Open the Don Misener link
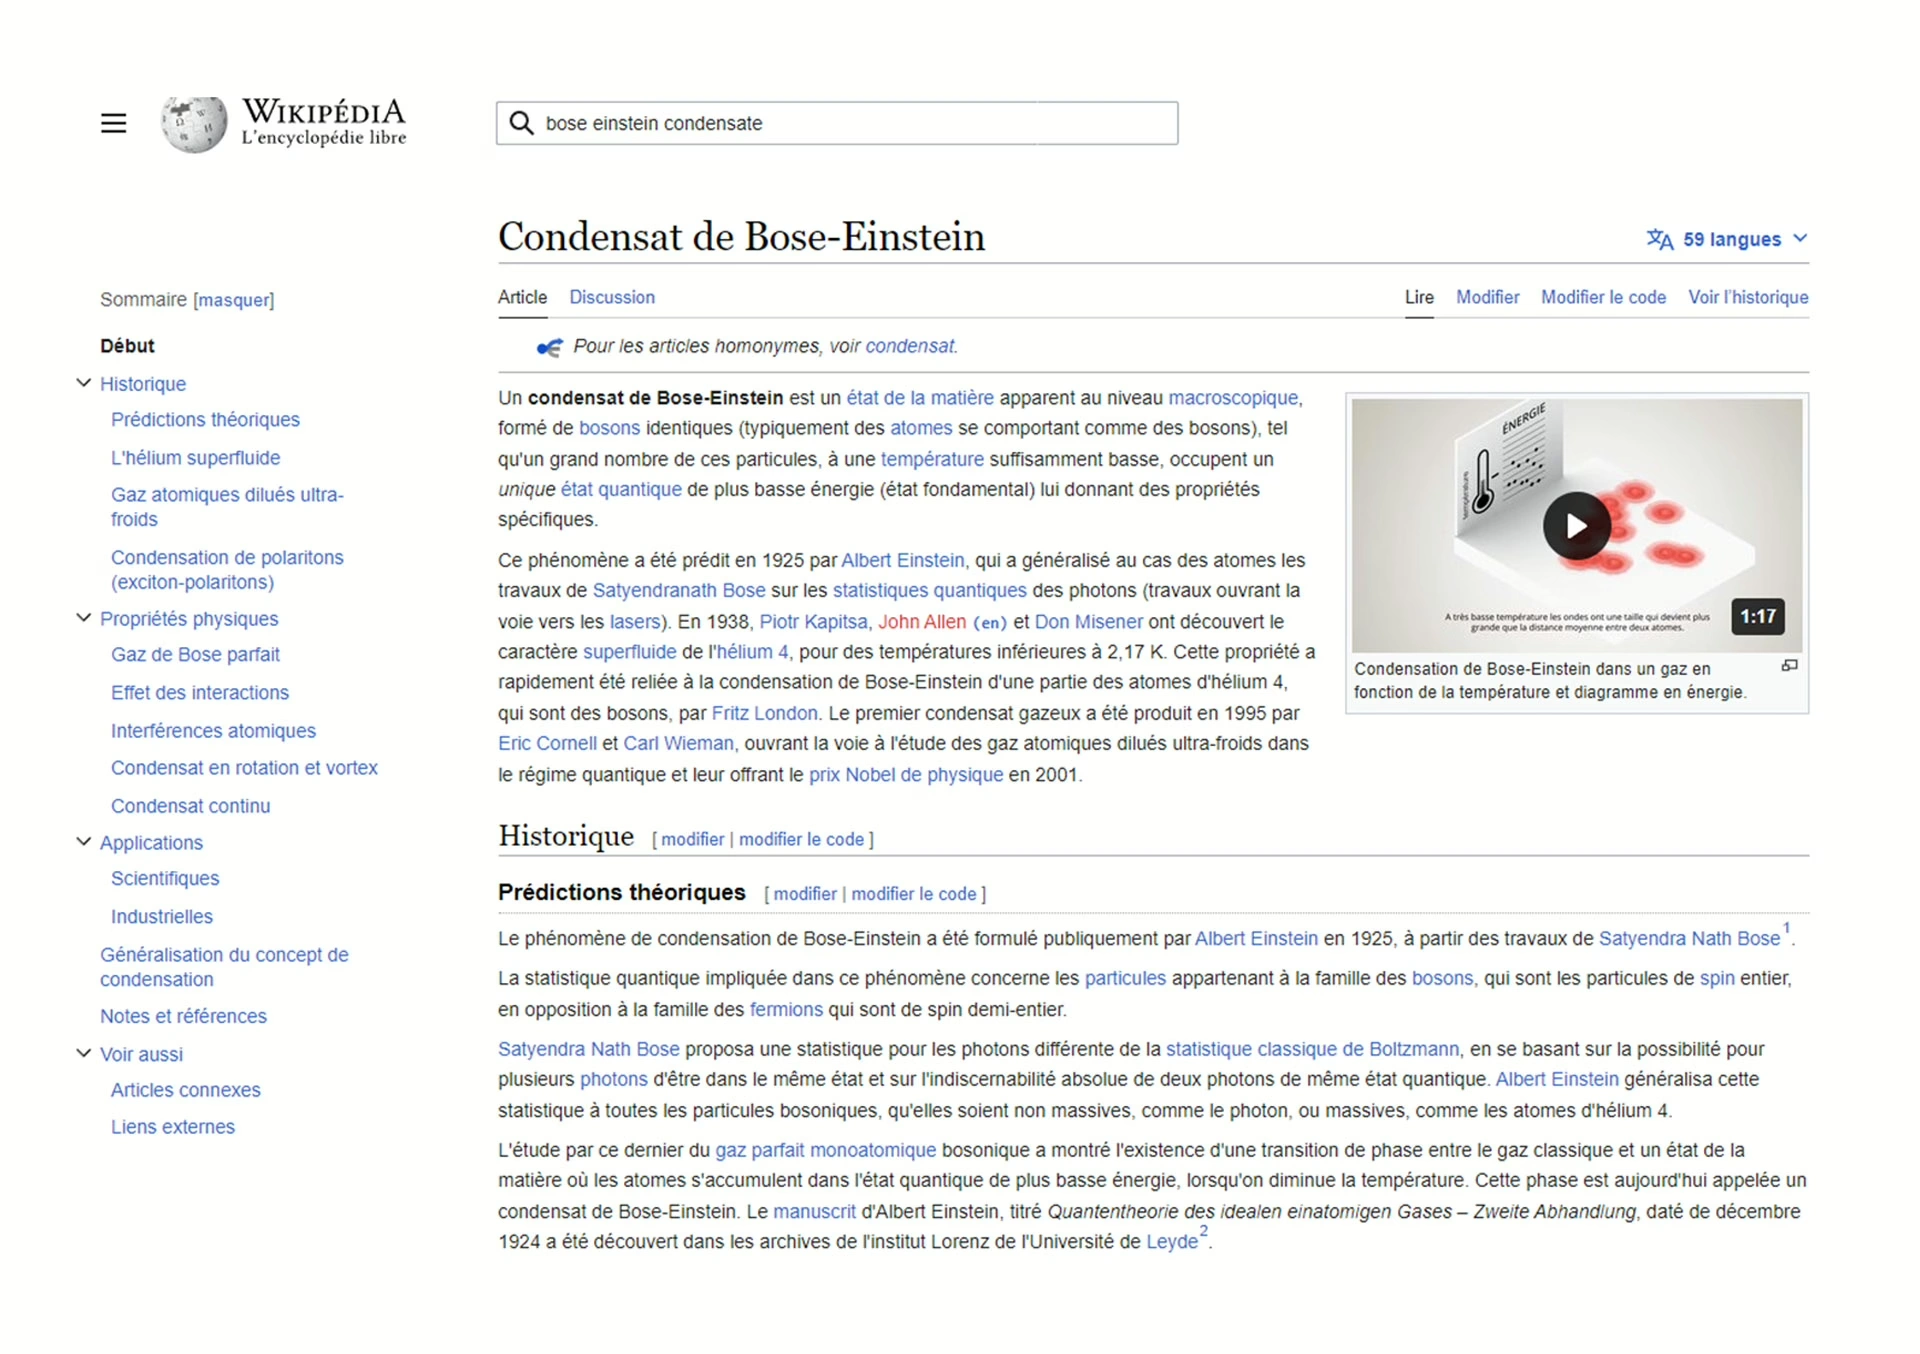The width and height of the screenshot is (1920, 1354). (1088, 622)
